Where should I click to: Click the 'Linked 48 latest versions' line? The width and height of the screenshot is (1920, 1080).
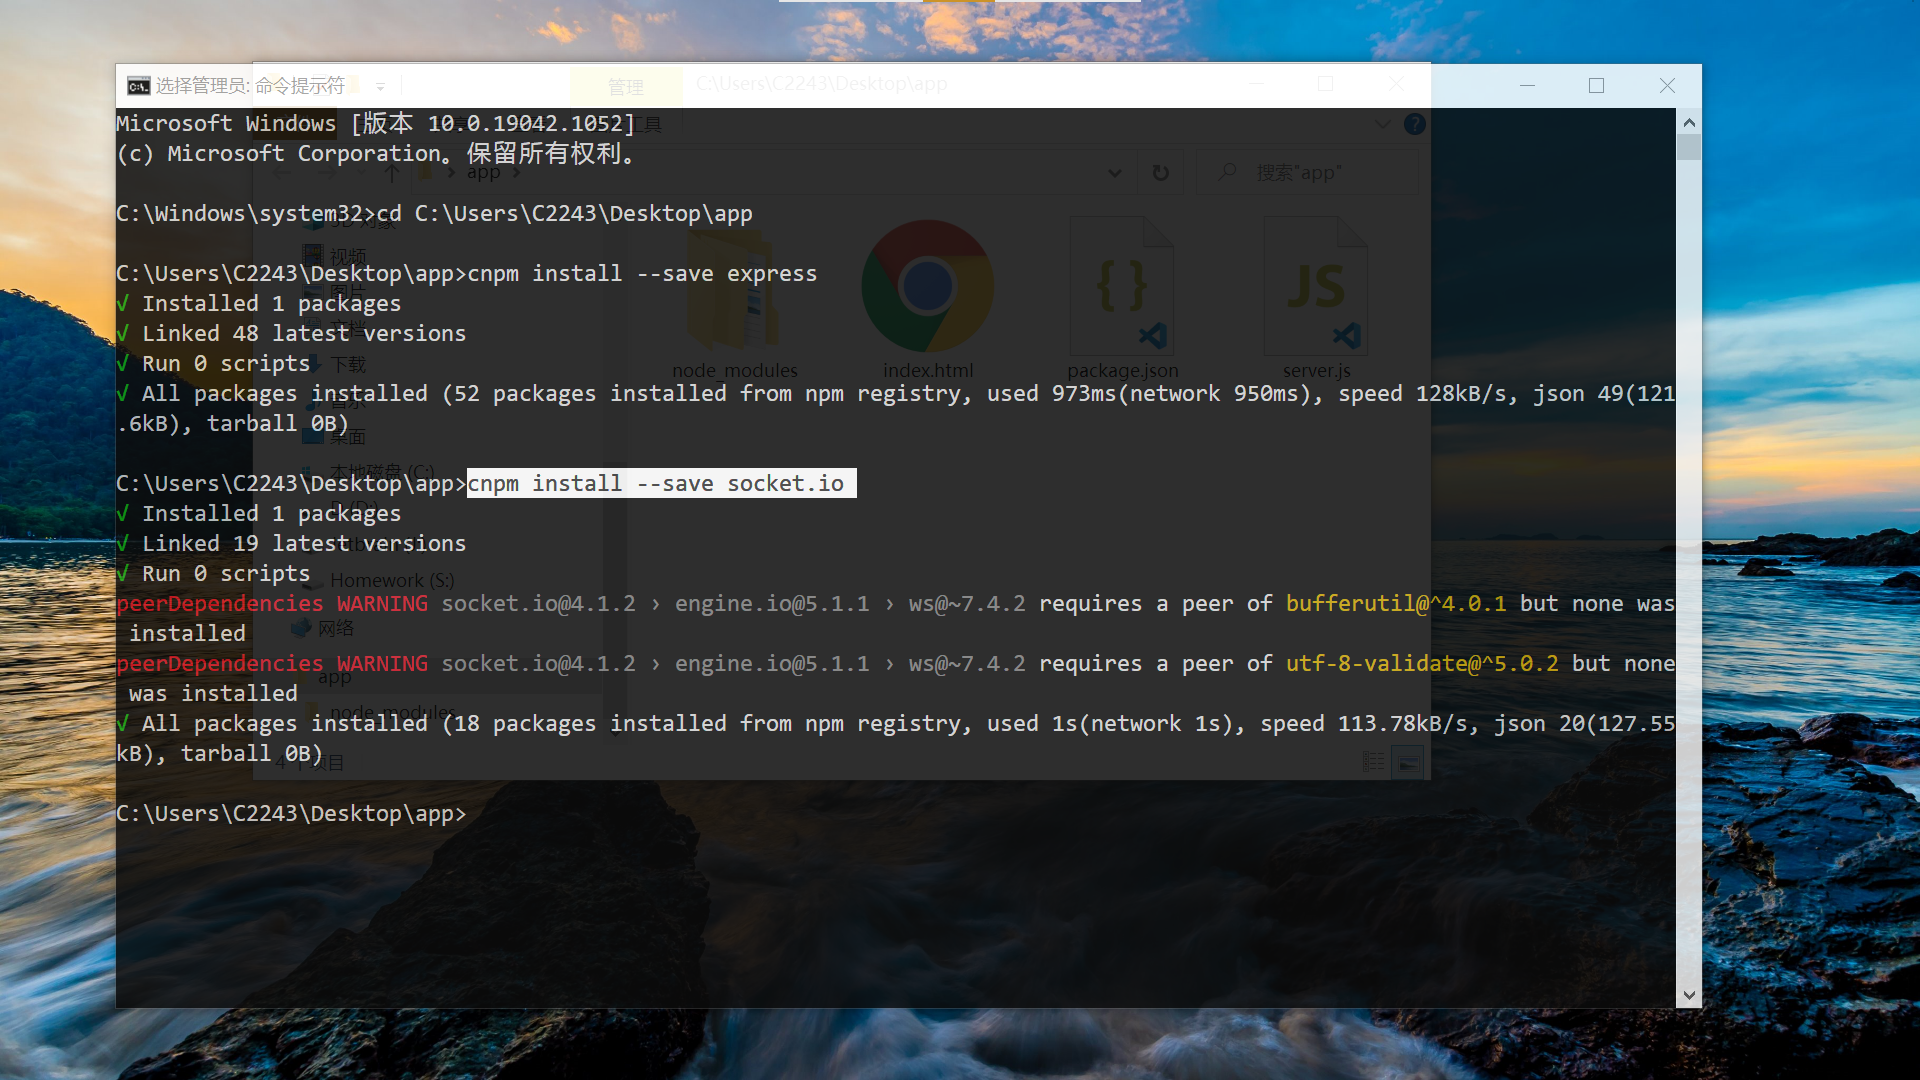pyautogui.click(x=304, y=333)
